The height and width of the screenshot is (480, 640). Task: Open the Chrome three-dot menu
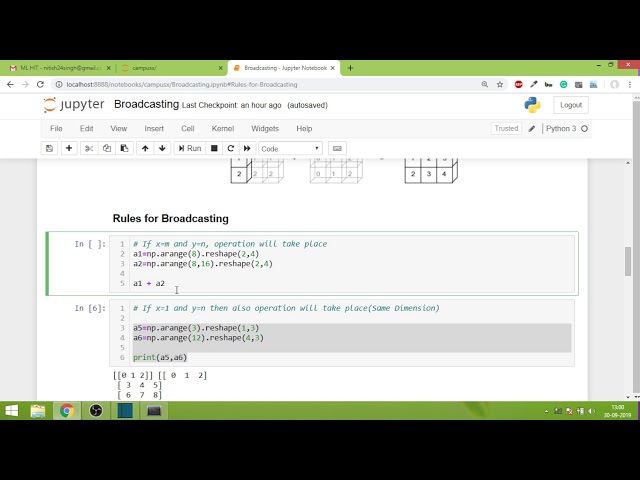[630, 84]
